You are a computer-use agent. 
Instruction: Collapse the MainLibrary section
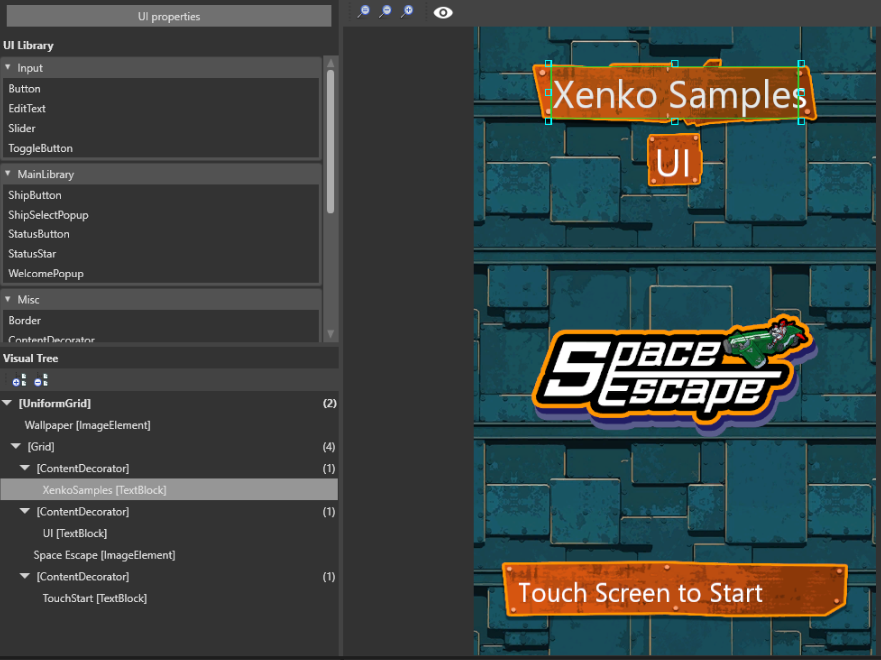(x=10, y=173)
